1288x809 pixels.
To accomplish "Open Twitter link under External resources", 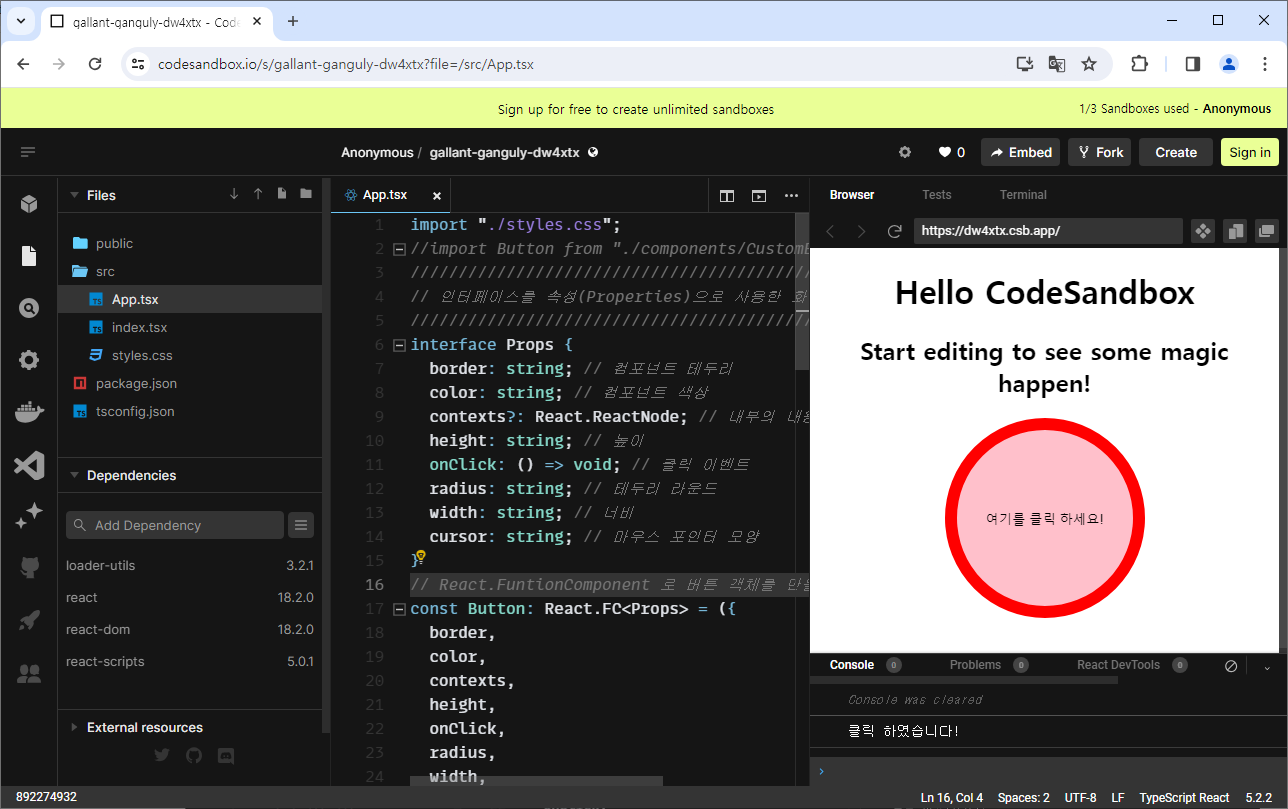I will coord(162,755).
